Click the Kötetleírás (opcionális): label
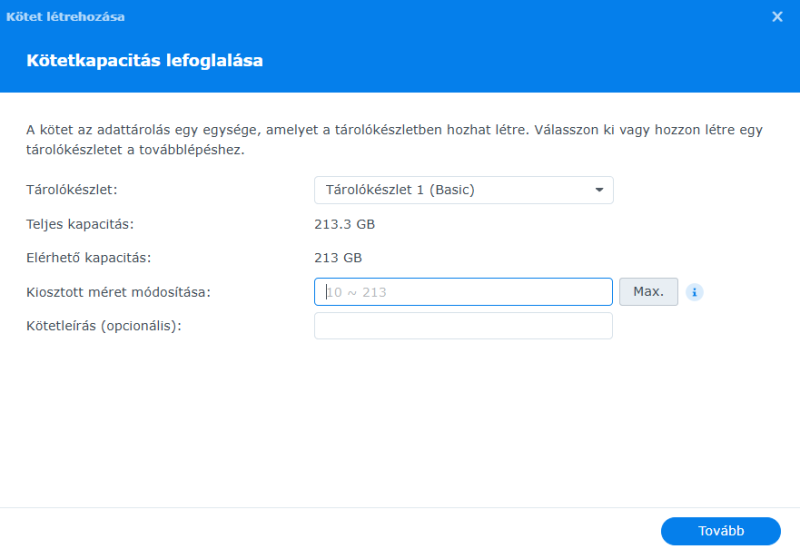800x549 pixels. point(103,326)
